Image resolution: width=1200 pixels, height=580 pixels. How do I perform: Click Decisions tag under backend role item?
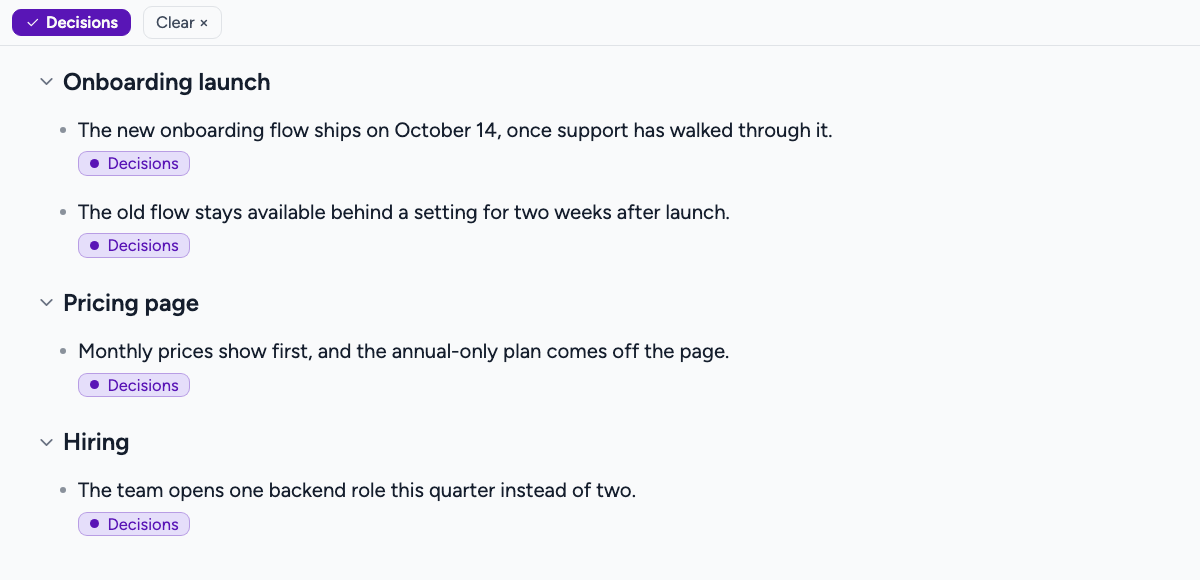134,524
